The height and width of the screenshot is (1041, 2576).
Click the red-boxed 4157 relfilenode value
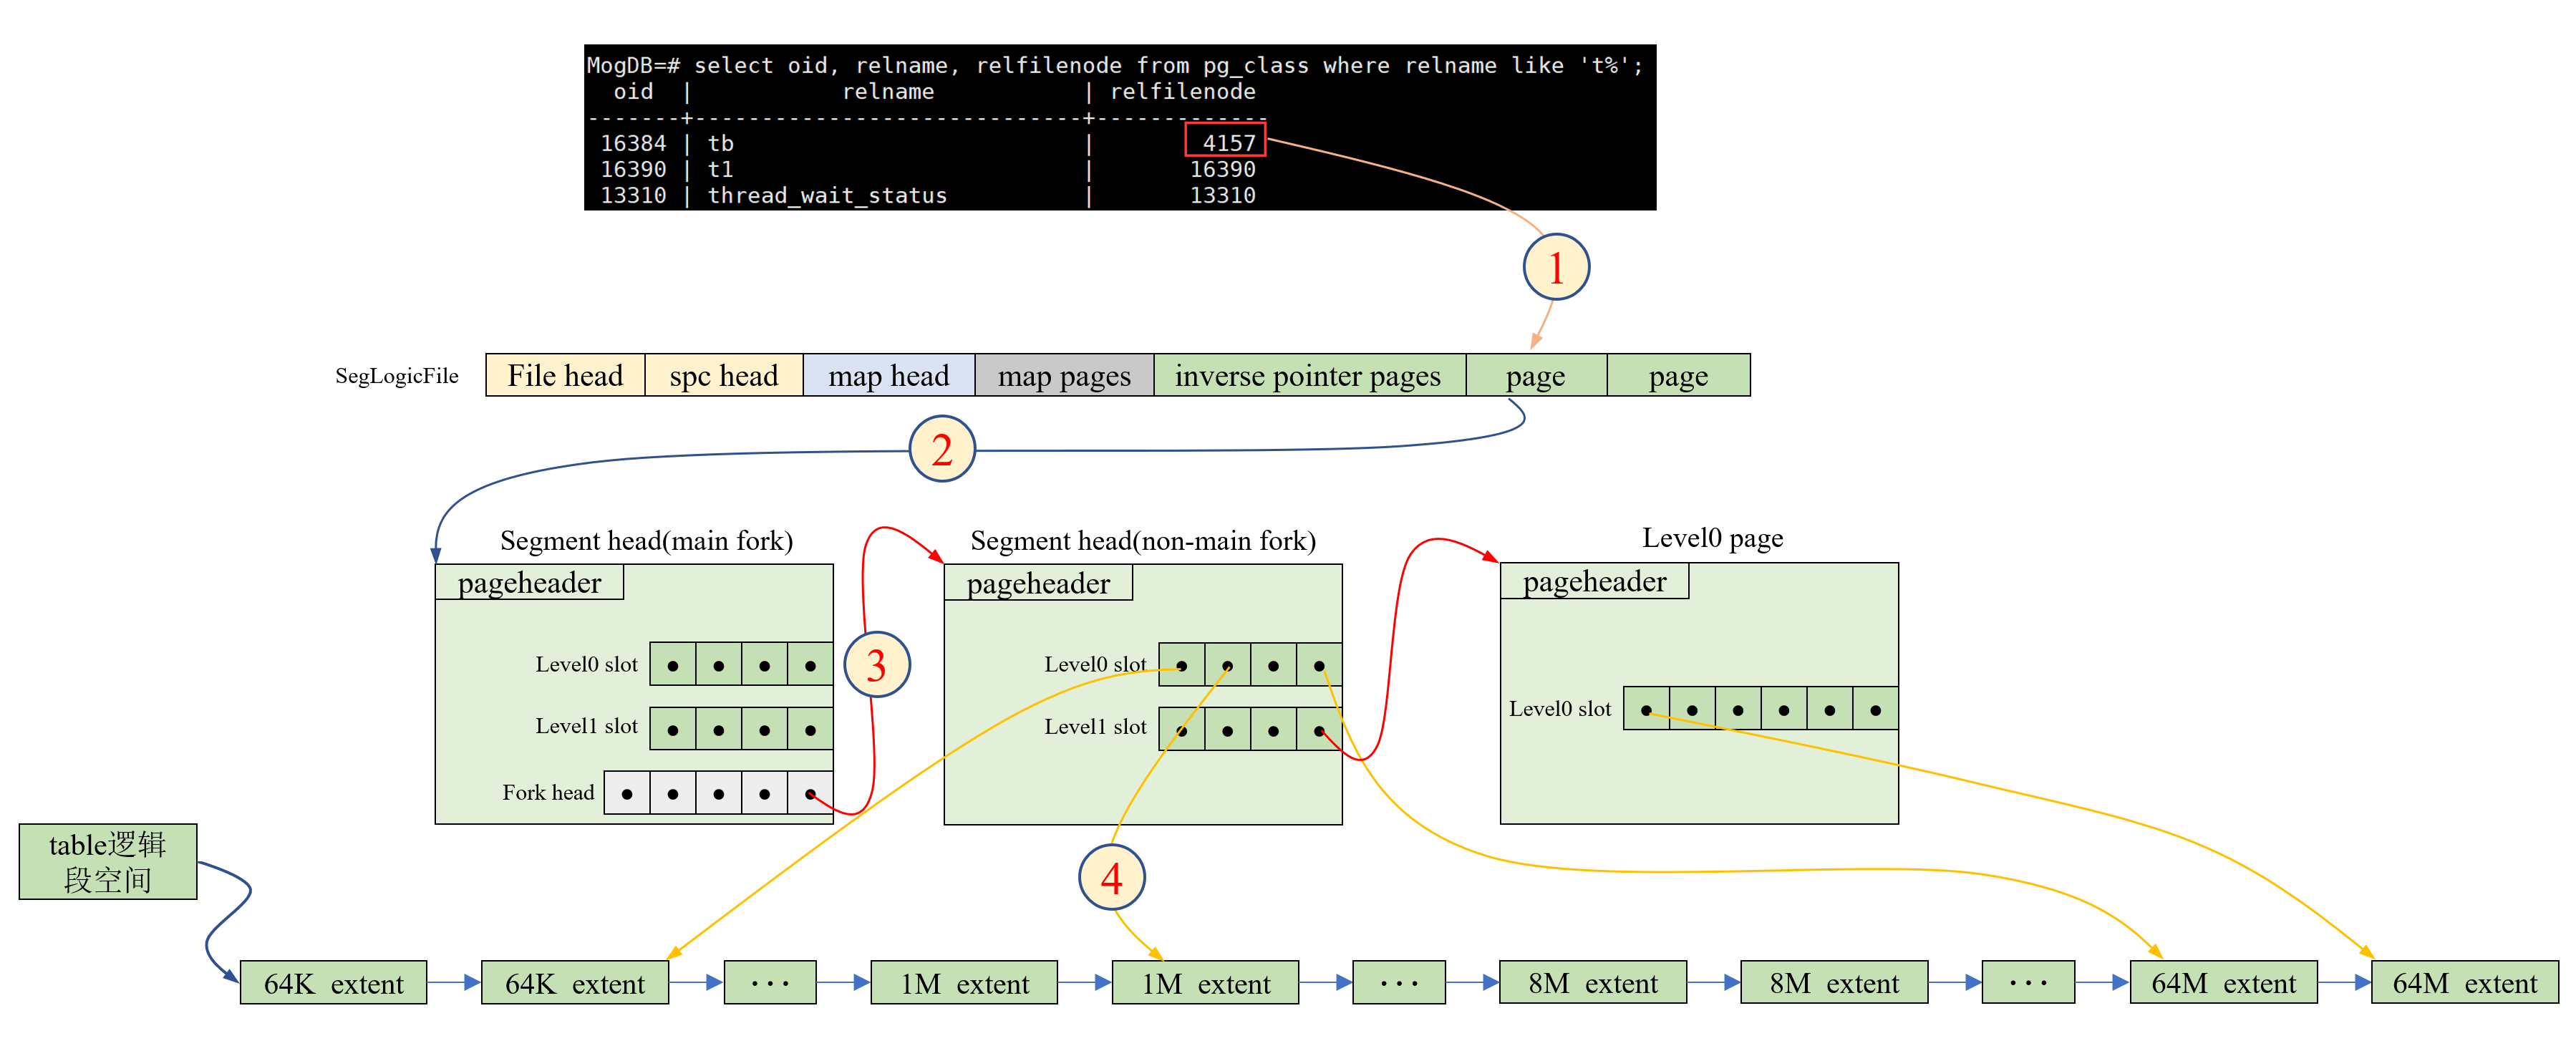coord(1225,142)
